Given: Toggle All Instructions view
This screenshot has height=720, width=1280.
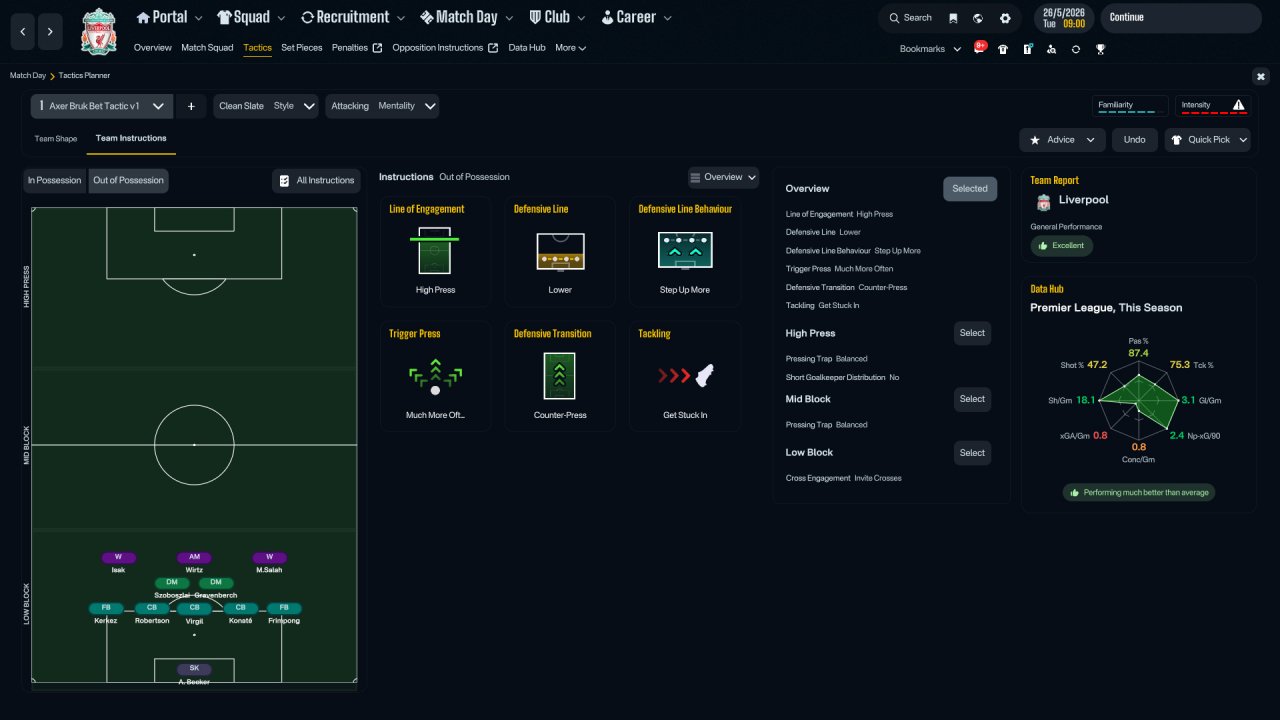Looking at the screenshot, I should 317,180.
